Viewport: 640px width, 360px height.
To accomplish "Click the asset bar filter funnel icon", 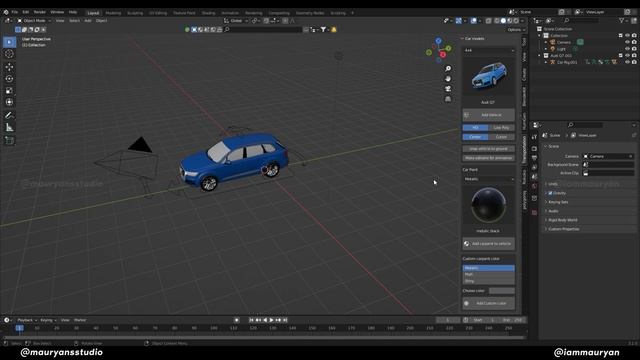I will [323, 29].
